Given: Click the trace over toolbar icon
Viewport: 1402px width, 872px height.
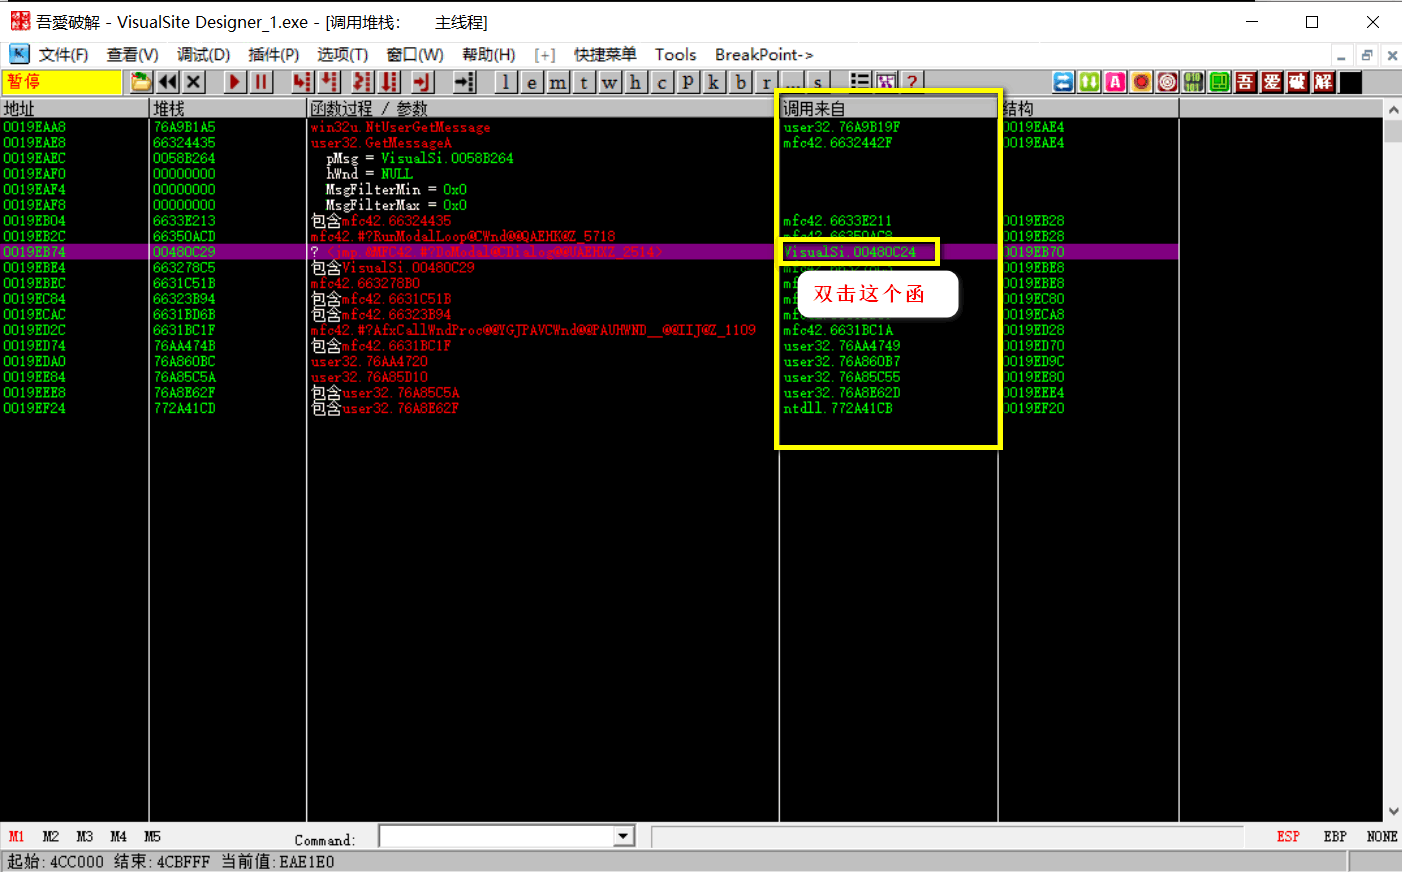Looking at the screenshot, I should pyautogui.click(x=389, y=82).
